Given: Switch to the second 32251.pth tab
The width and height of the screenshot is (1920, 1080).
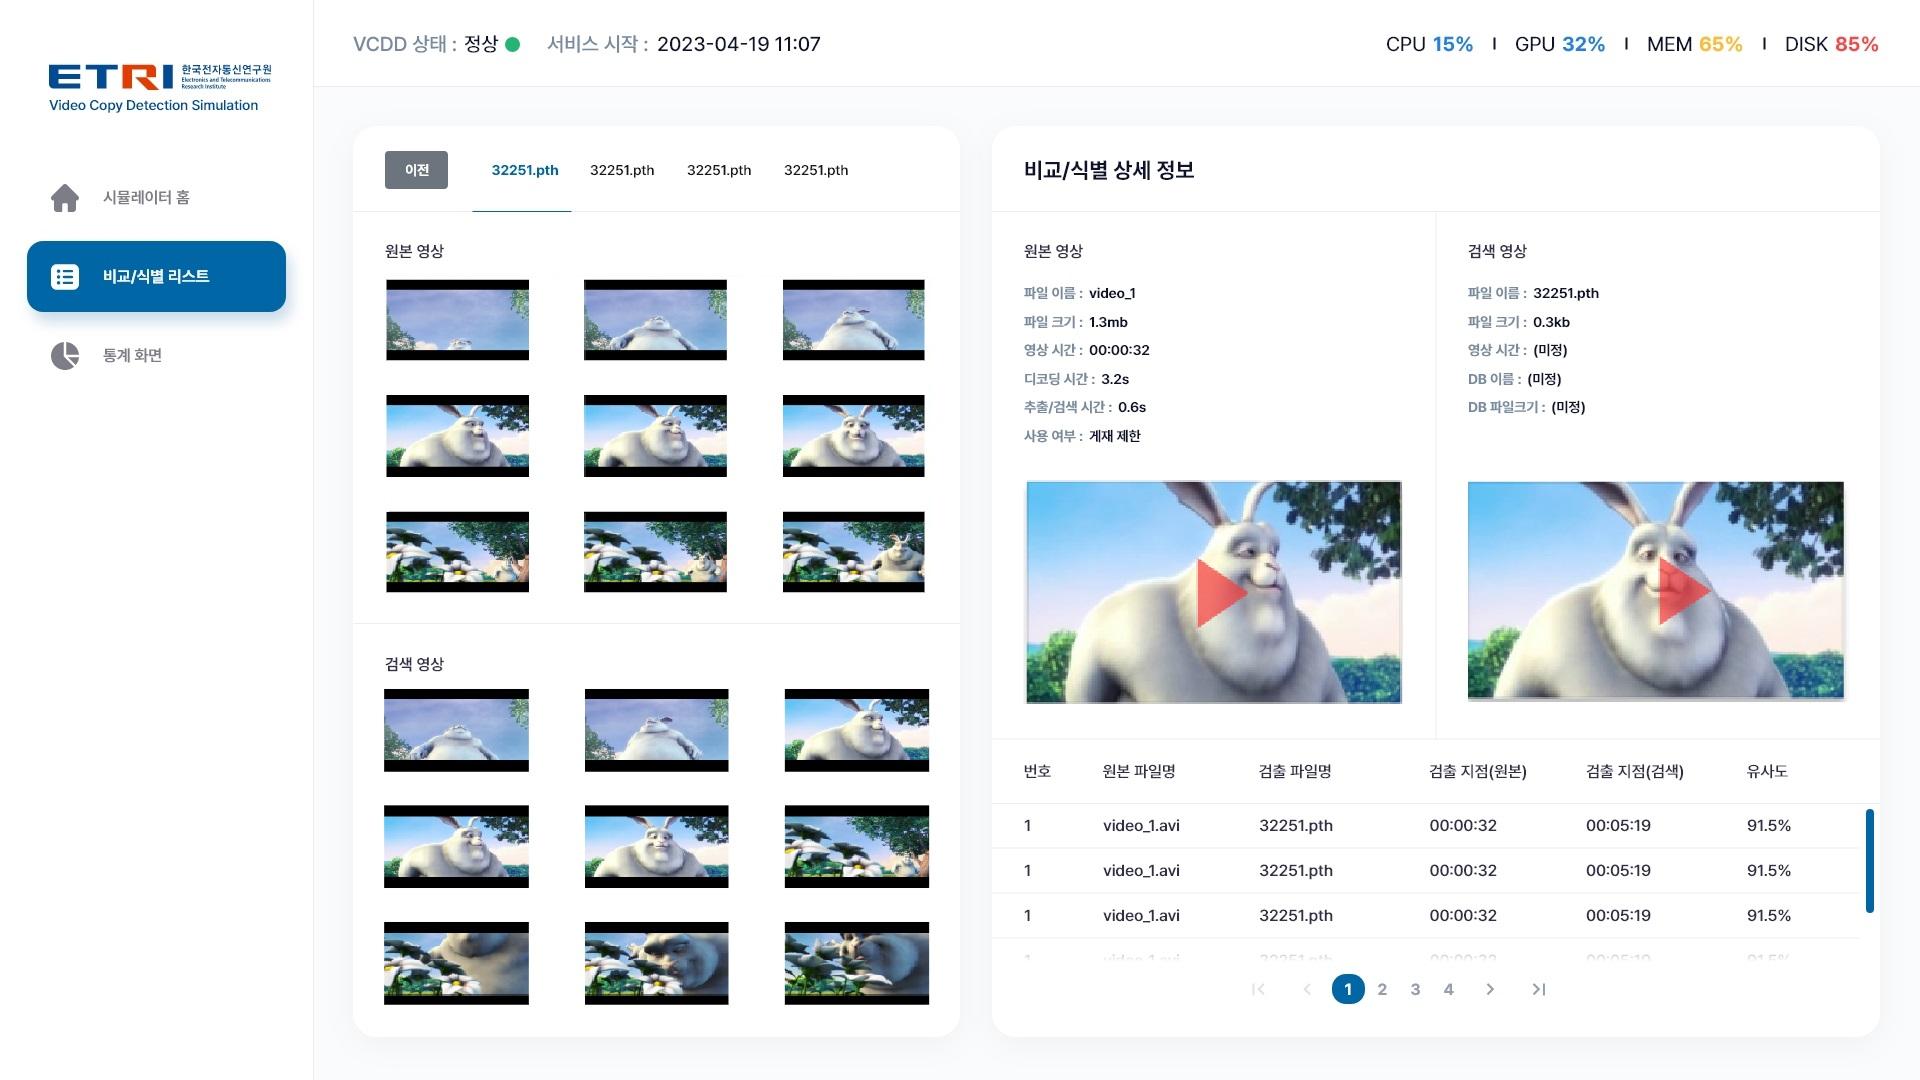Looking at the screenshot, I should [621, 170].
